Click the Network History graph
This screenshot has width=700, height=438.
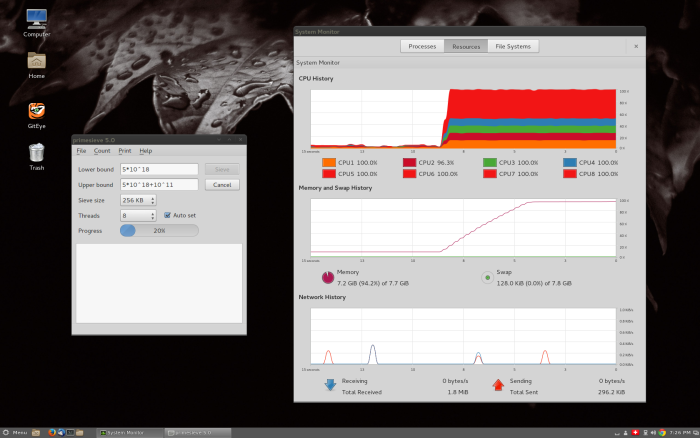[463, 336]
